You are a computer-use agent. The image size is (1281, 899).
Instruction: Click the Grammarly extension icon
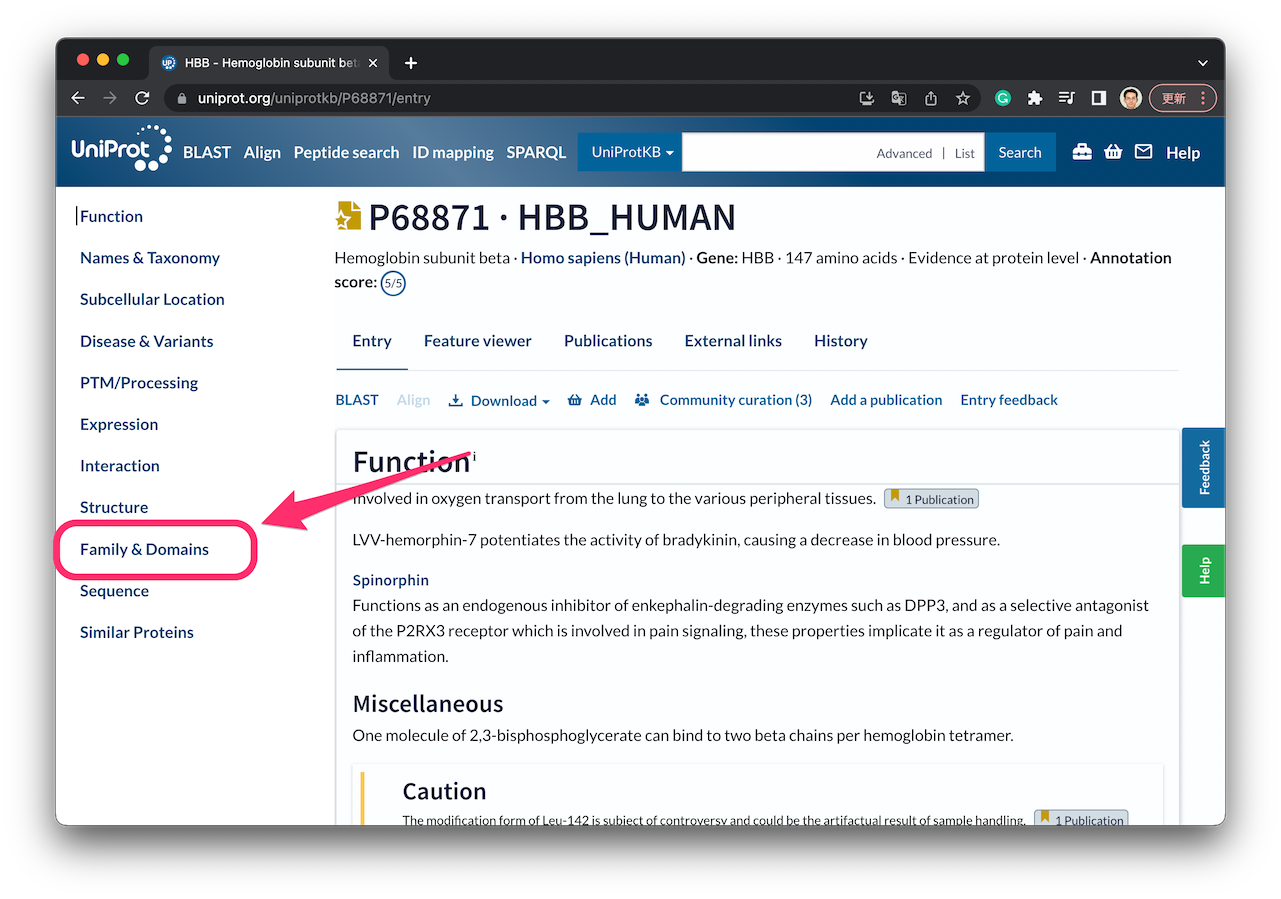[x=1003, y=98]
